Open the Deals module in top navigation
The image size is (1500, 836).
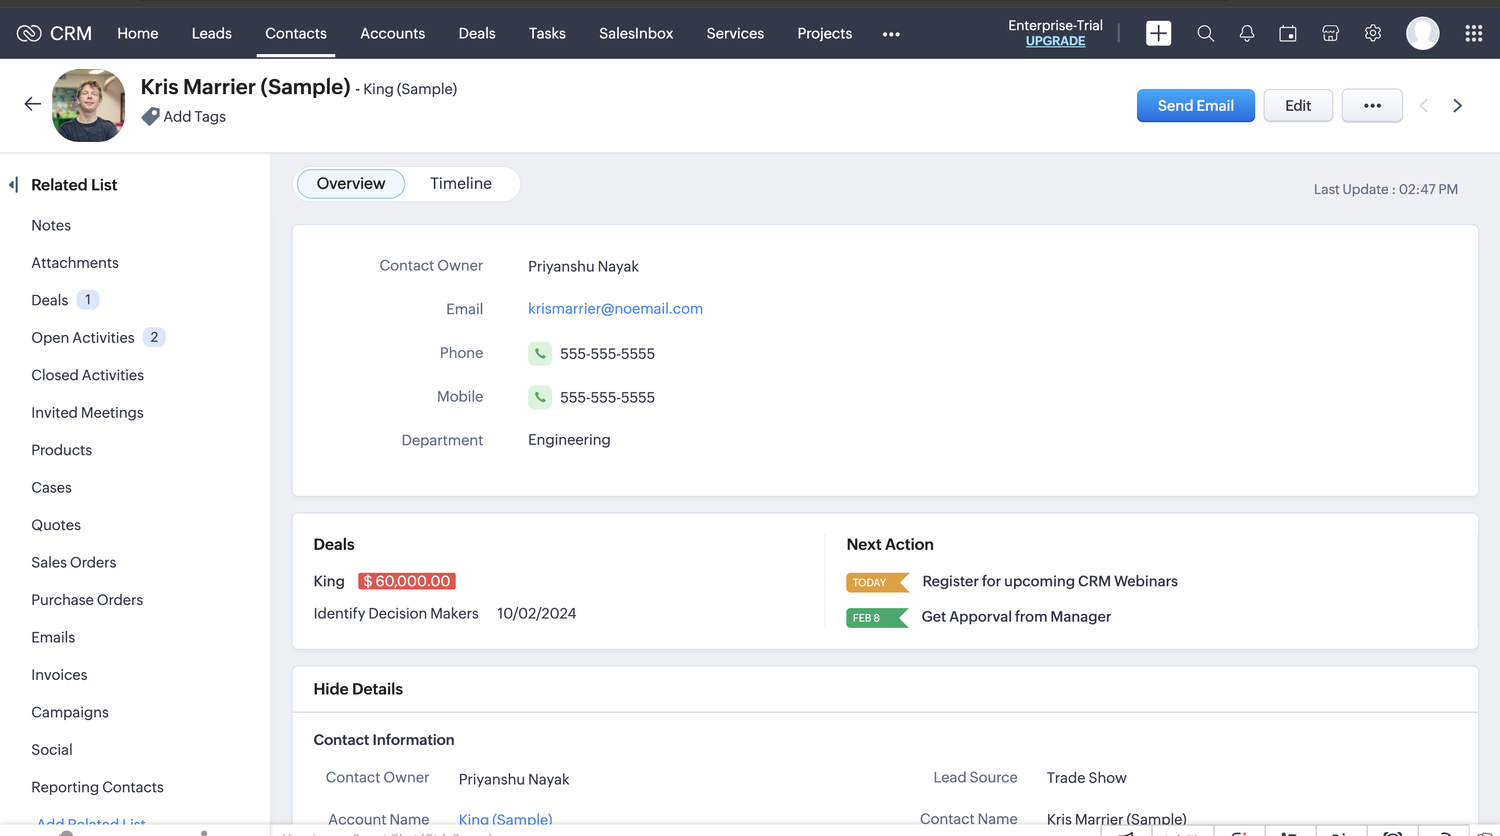click(x=477, y=33)
